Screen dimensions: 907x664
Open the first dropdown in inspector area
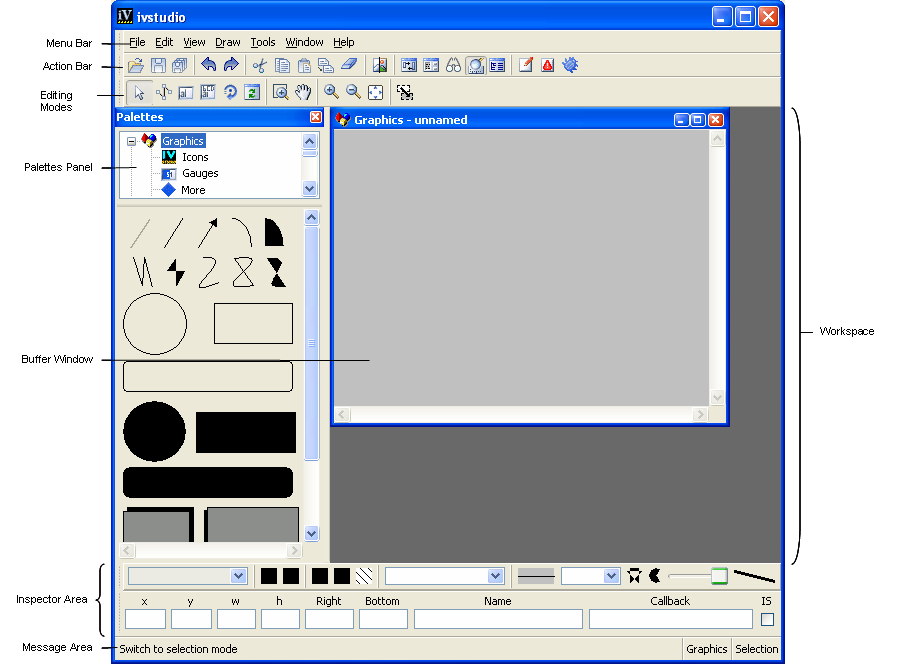click(238, 576)
